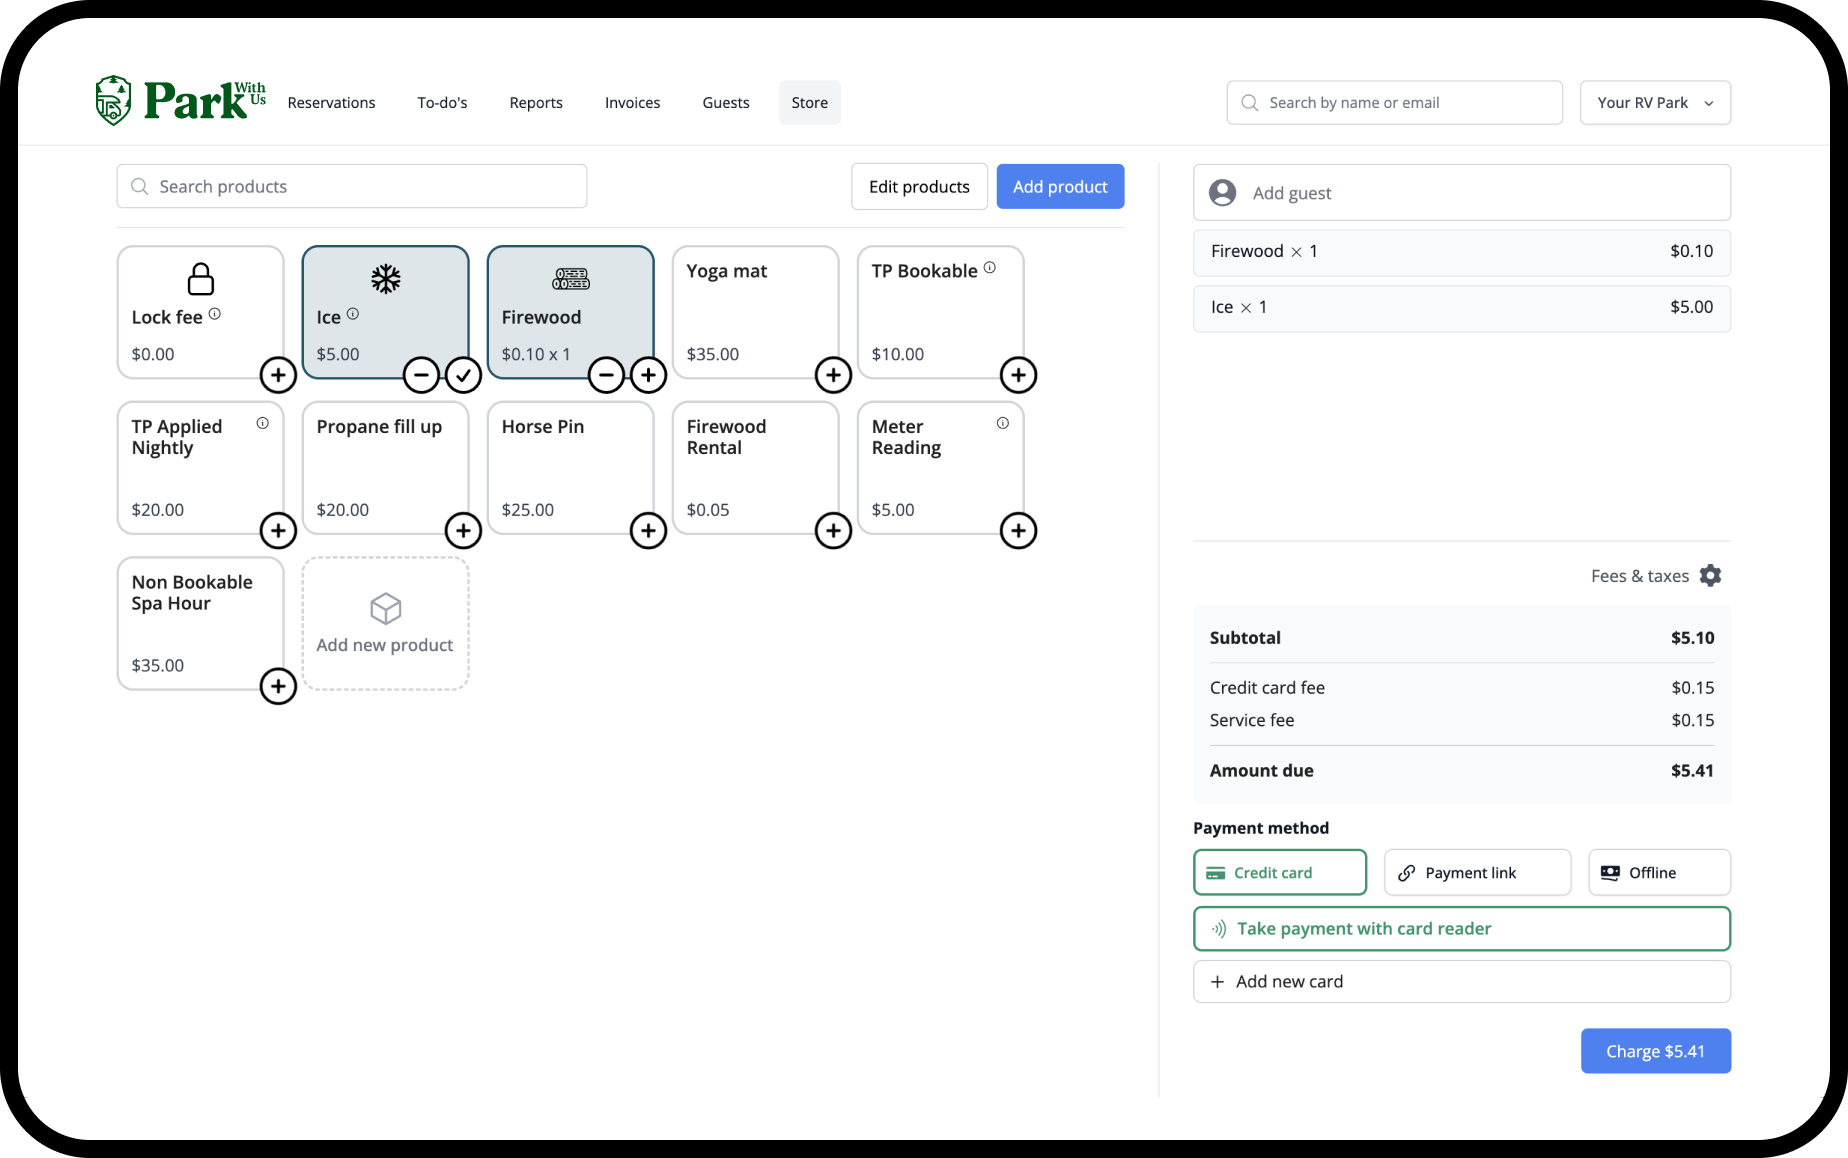Toggle the Ice checkmark confirmation

coord(463,375)
